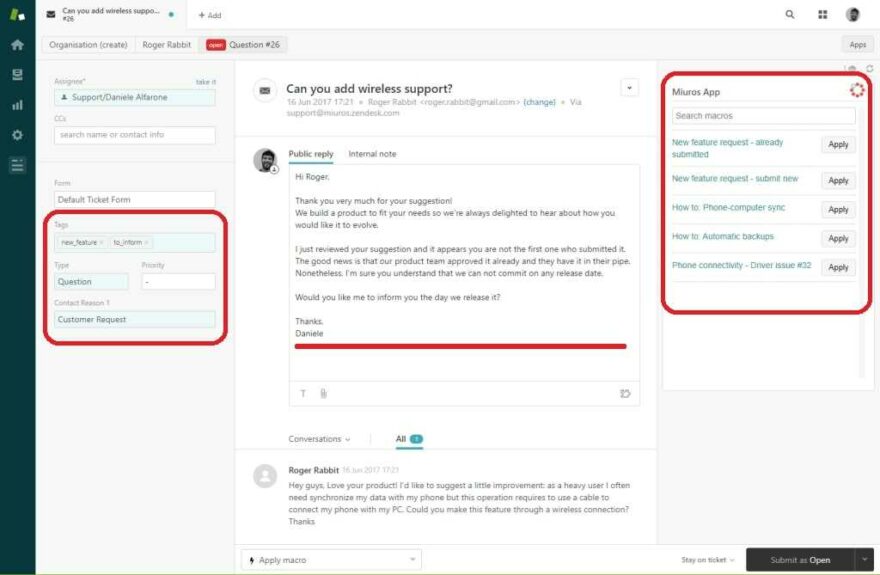
Task: Expand the ticket options dropdown beside subject
Action: click(629, 88)
